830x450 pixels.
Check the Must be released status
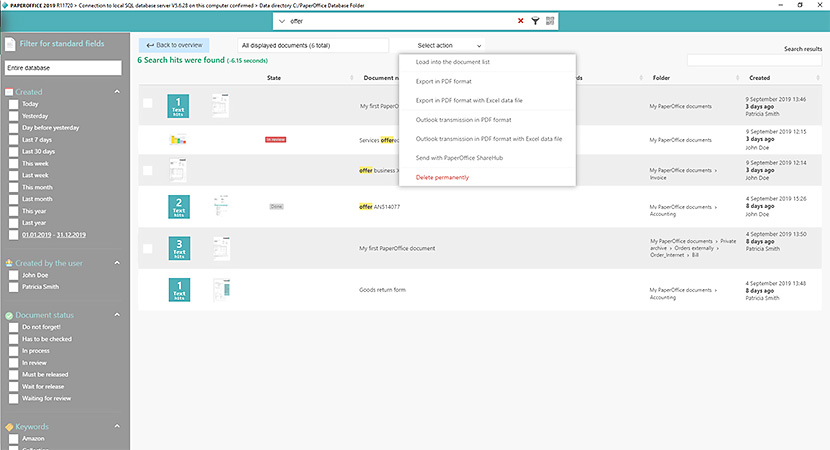(x=14, y=375)
